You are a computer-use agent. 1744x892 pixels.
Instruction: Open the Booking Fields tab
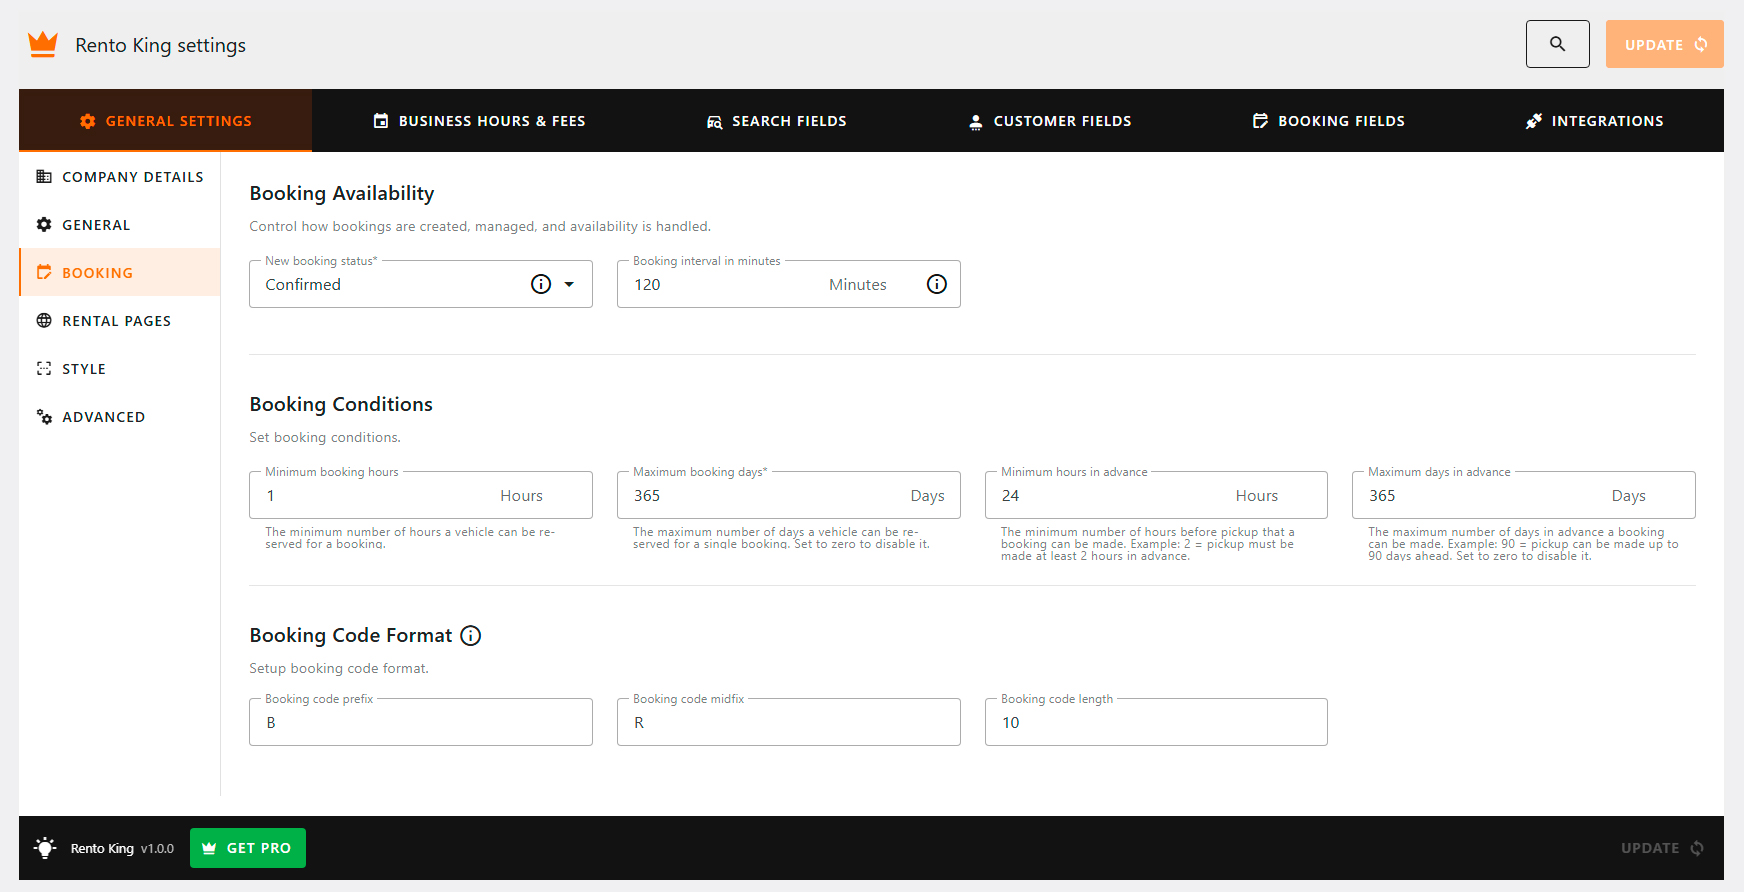(1329, 121)
